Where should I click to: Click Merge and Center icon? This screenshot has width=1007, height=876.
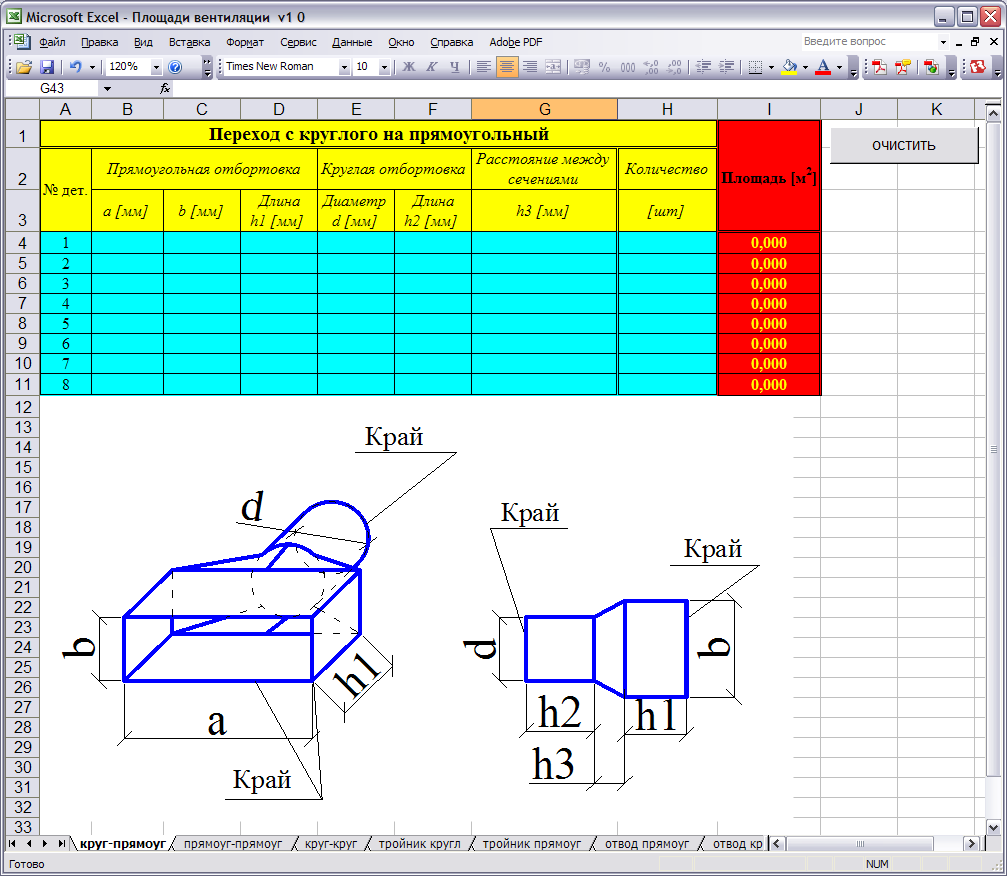click(x=553, y=67)
